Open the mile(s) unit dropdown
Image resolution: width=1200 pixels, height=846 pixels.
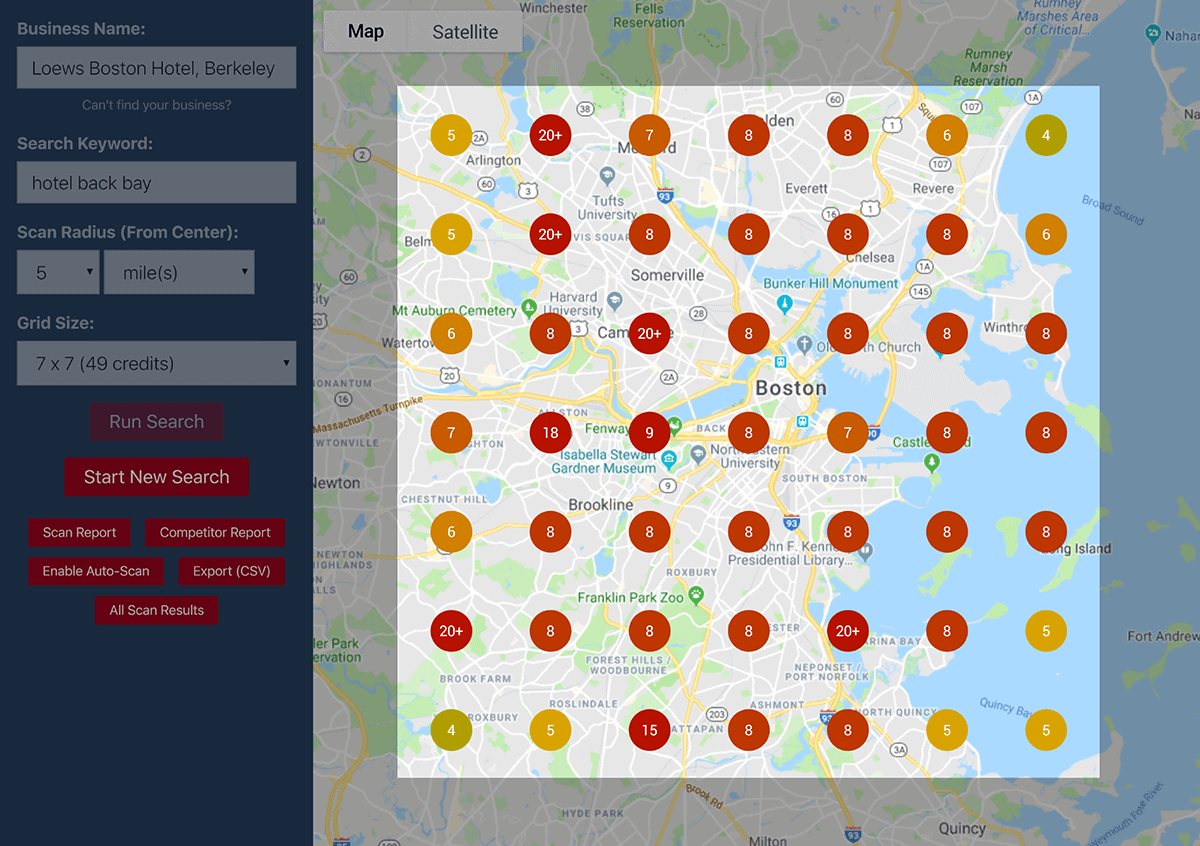pyautogui.click(x=179, y=271)
